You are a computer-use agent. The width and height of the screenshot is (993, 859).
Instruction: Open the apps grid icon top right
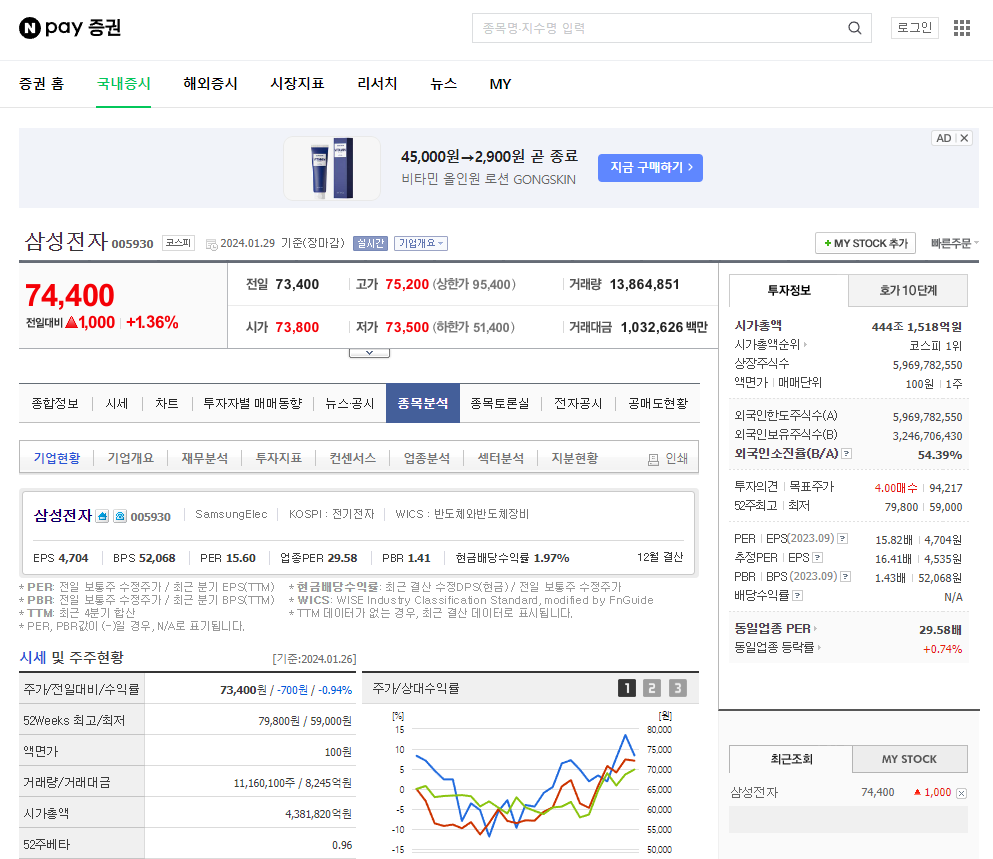point(962,28)
